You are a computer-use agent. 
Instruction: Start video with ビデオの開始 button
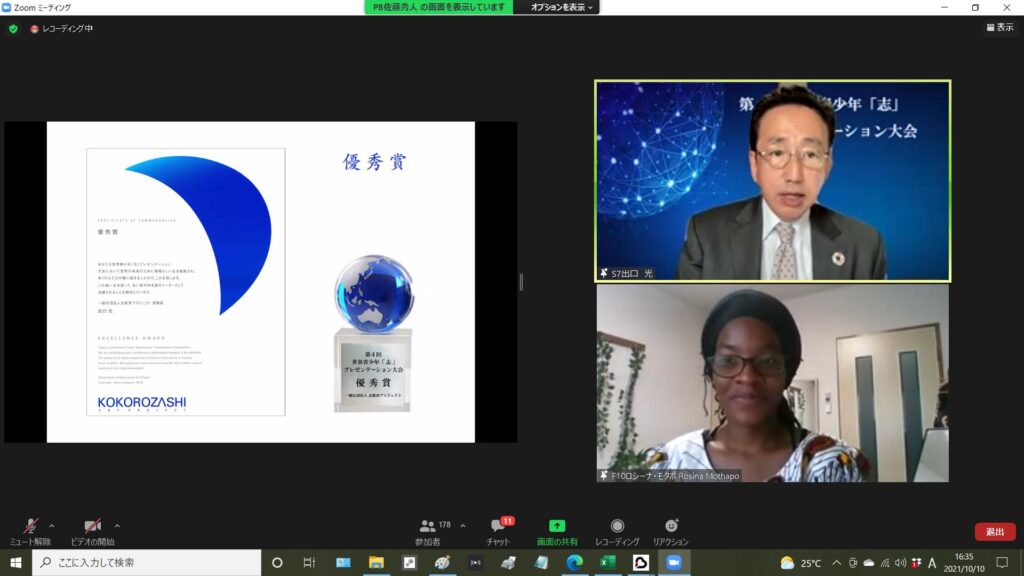[92, 532]
